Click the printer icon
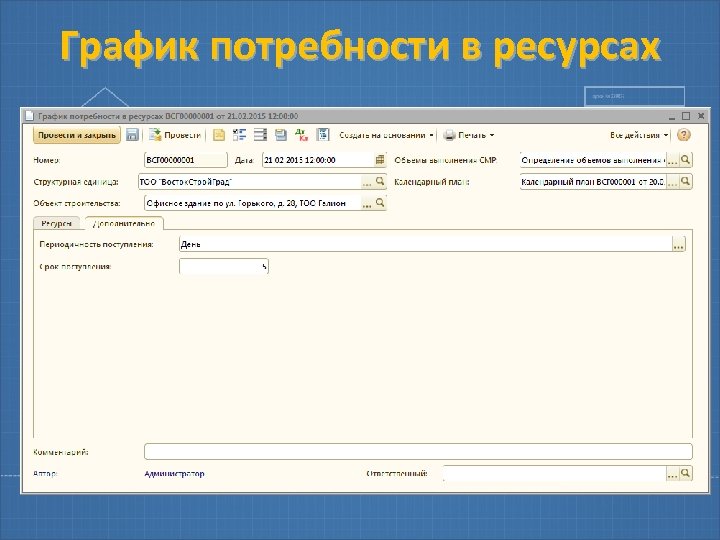Screen dimensions: 720x540 pyautogui.click(x=450, y=135)
